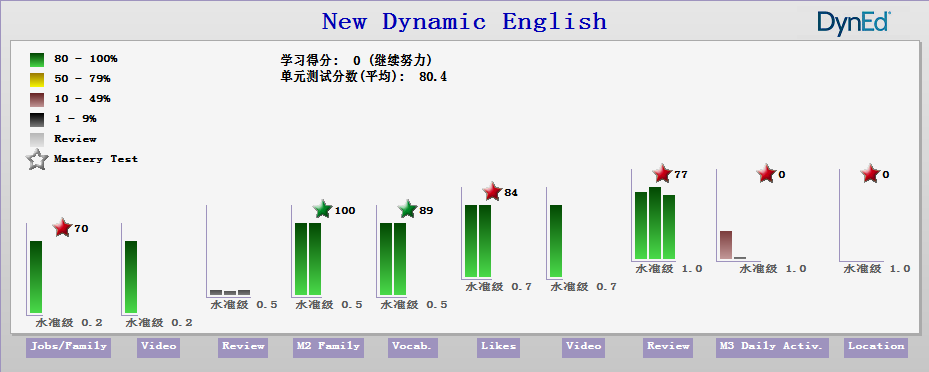Click the New Dynamic English title
The height and width of the screenshot is (372, 929).
(x=464, y=22)
